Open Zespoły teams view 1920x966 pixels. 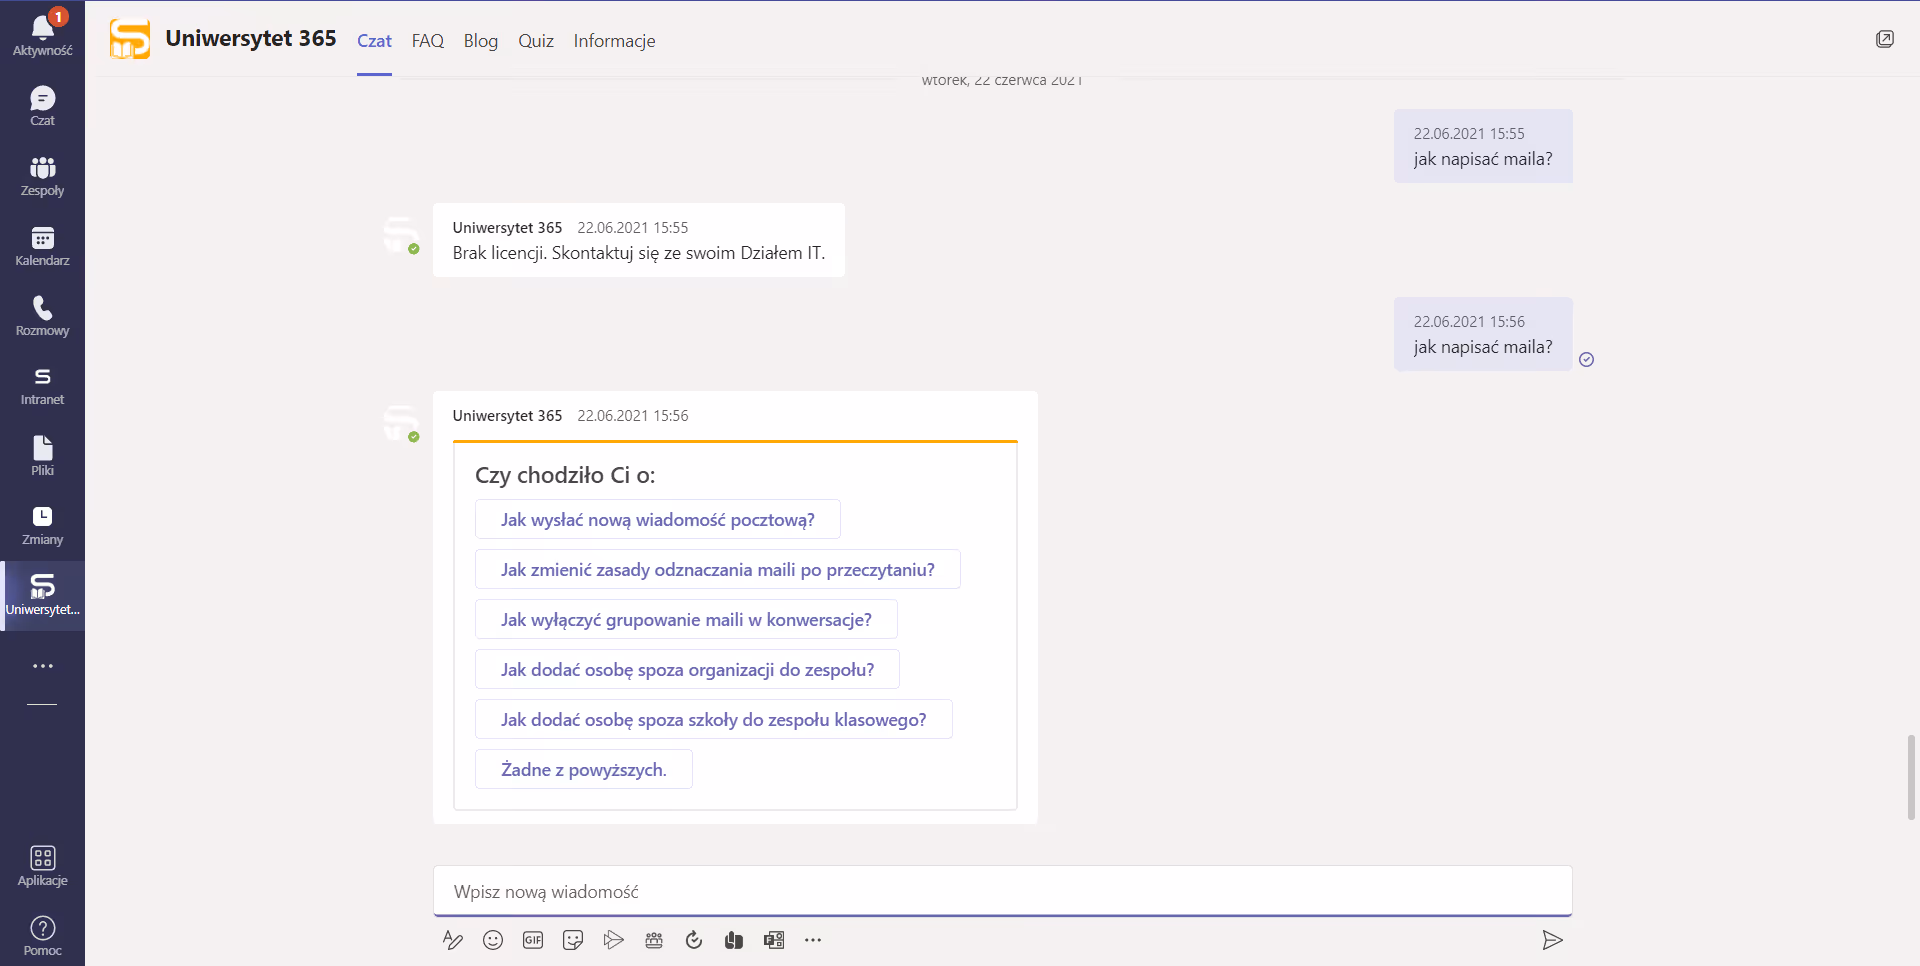coord(42,175)
